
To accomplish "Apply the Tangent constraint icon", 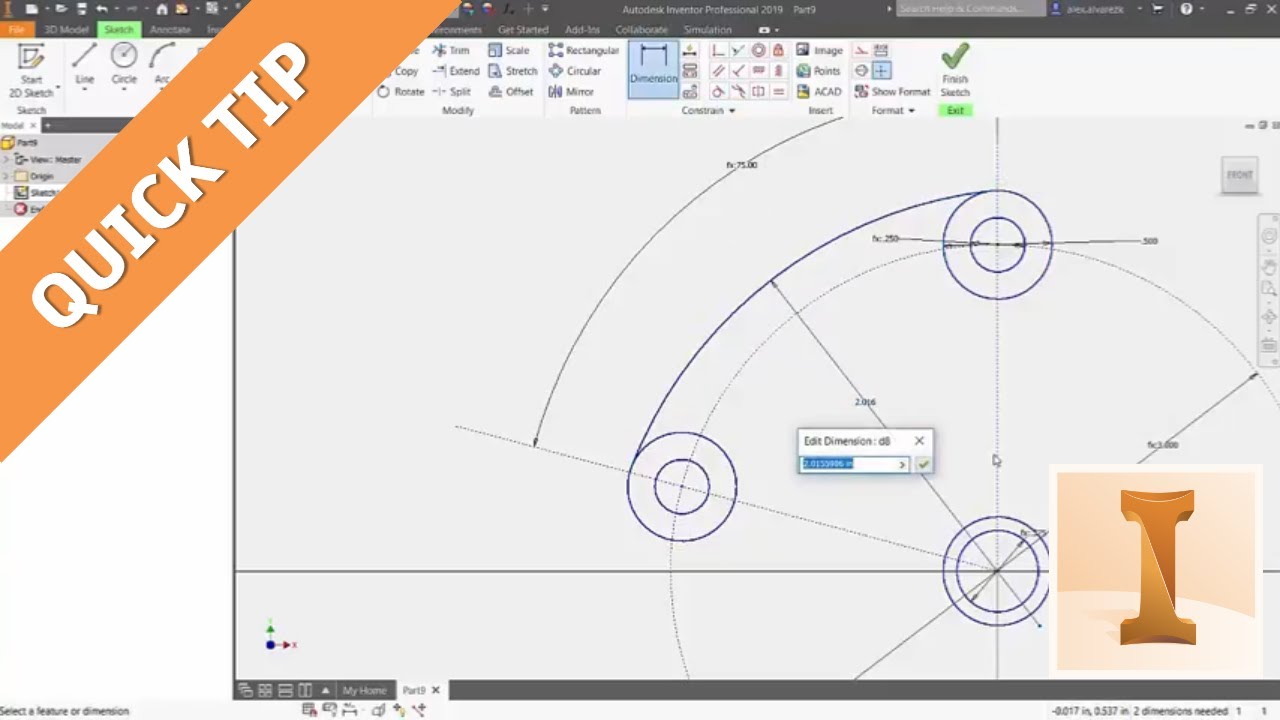I will point(718,92).
